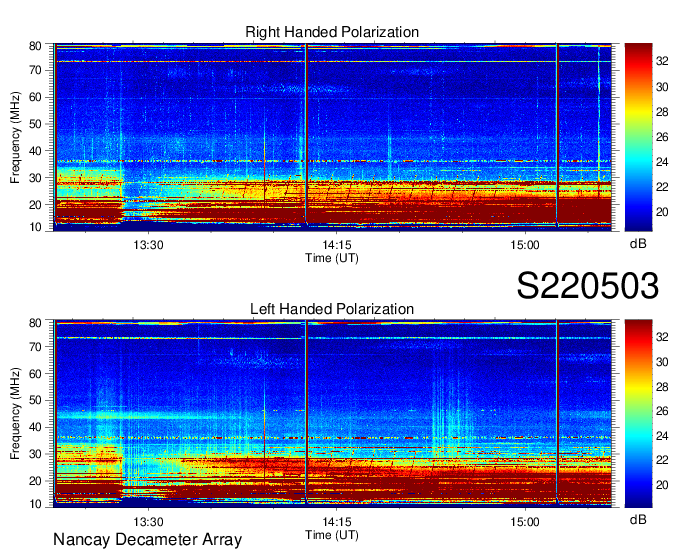Select the S220503 observation label
The image size is (680, 552).
pyautogui.click(x=588, y=286)
